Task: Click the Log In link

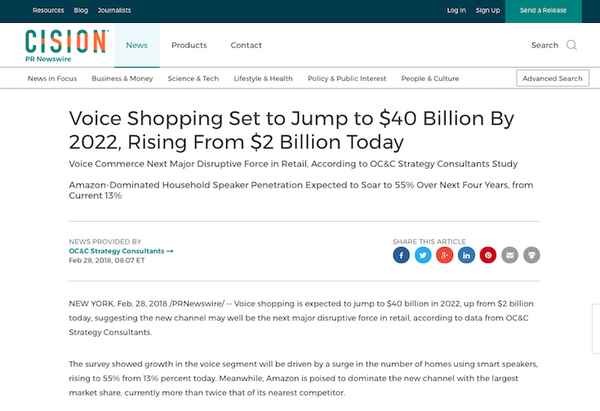Action: pyautogui.click(x=456, y=10)
